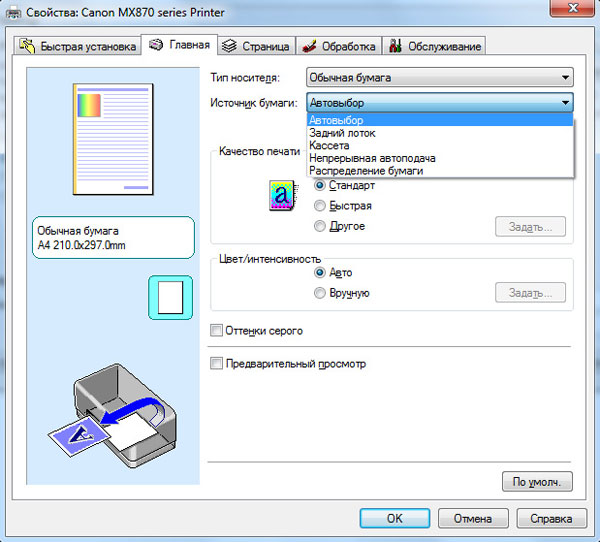Click Задать button for color intensity
This screenshot has height=542, width=600.
point(530,293)
